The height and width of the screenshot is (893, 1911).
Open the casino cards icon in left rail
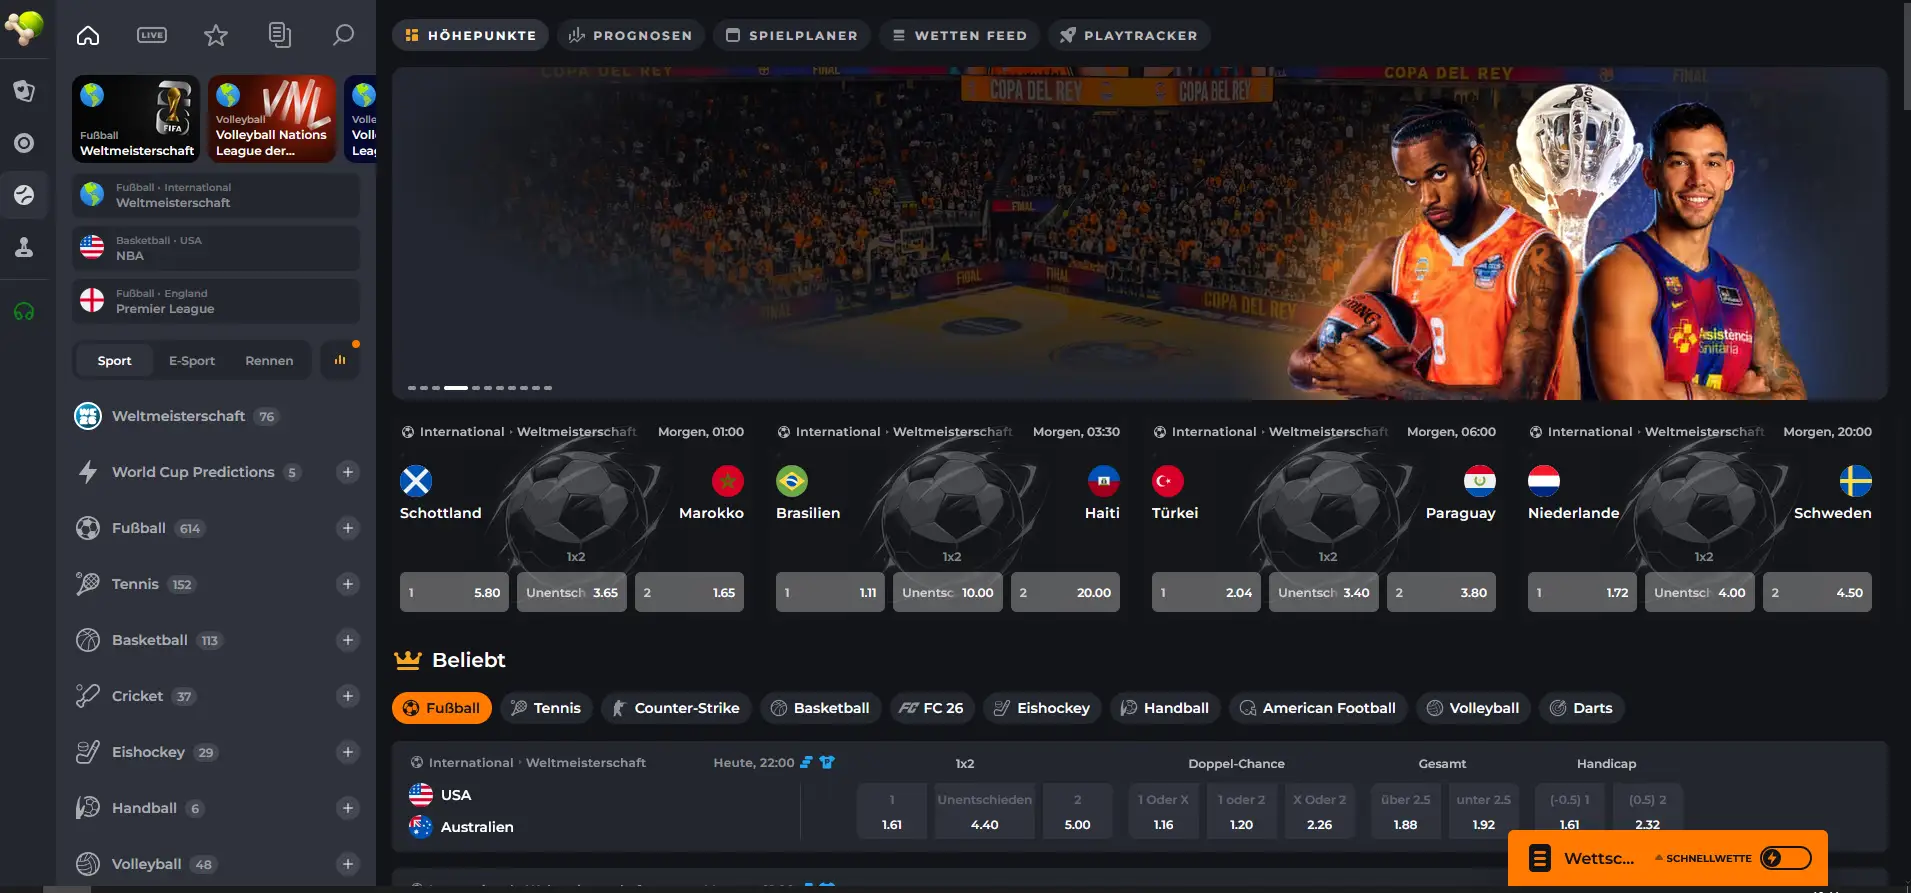coord(24,91)
